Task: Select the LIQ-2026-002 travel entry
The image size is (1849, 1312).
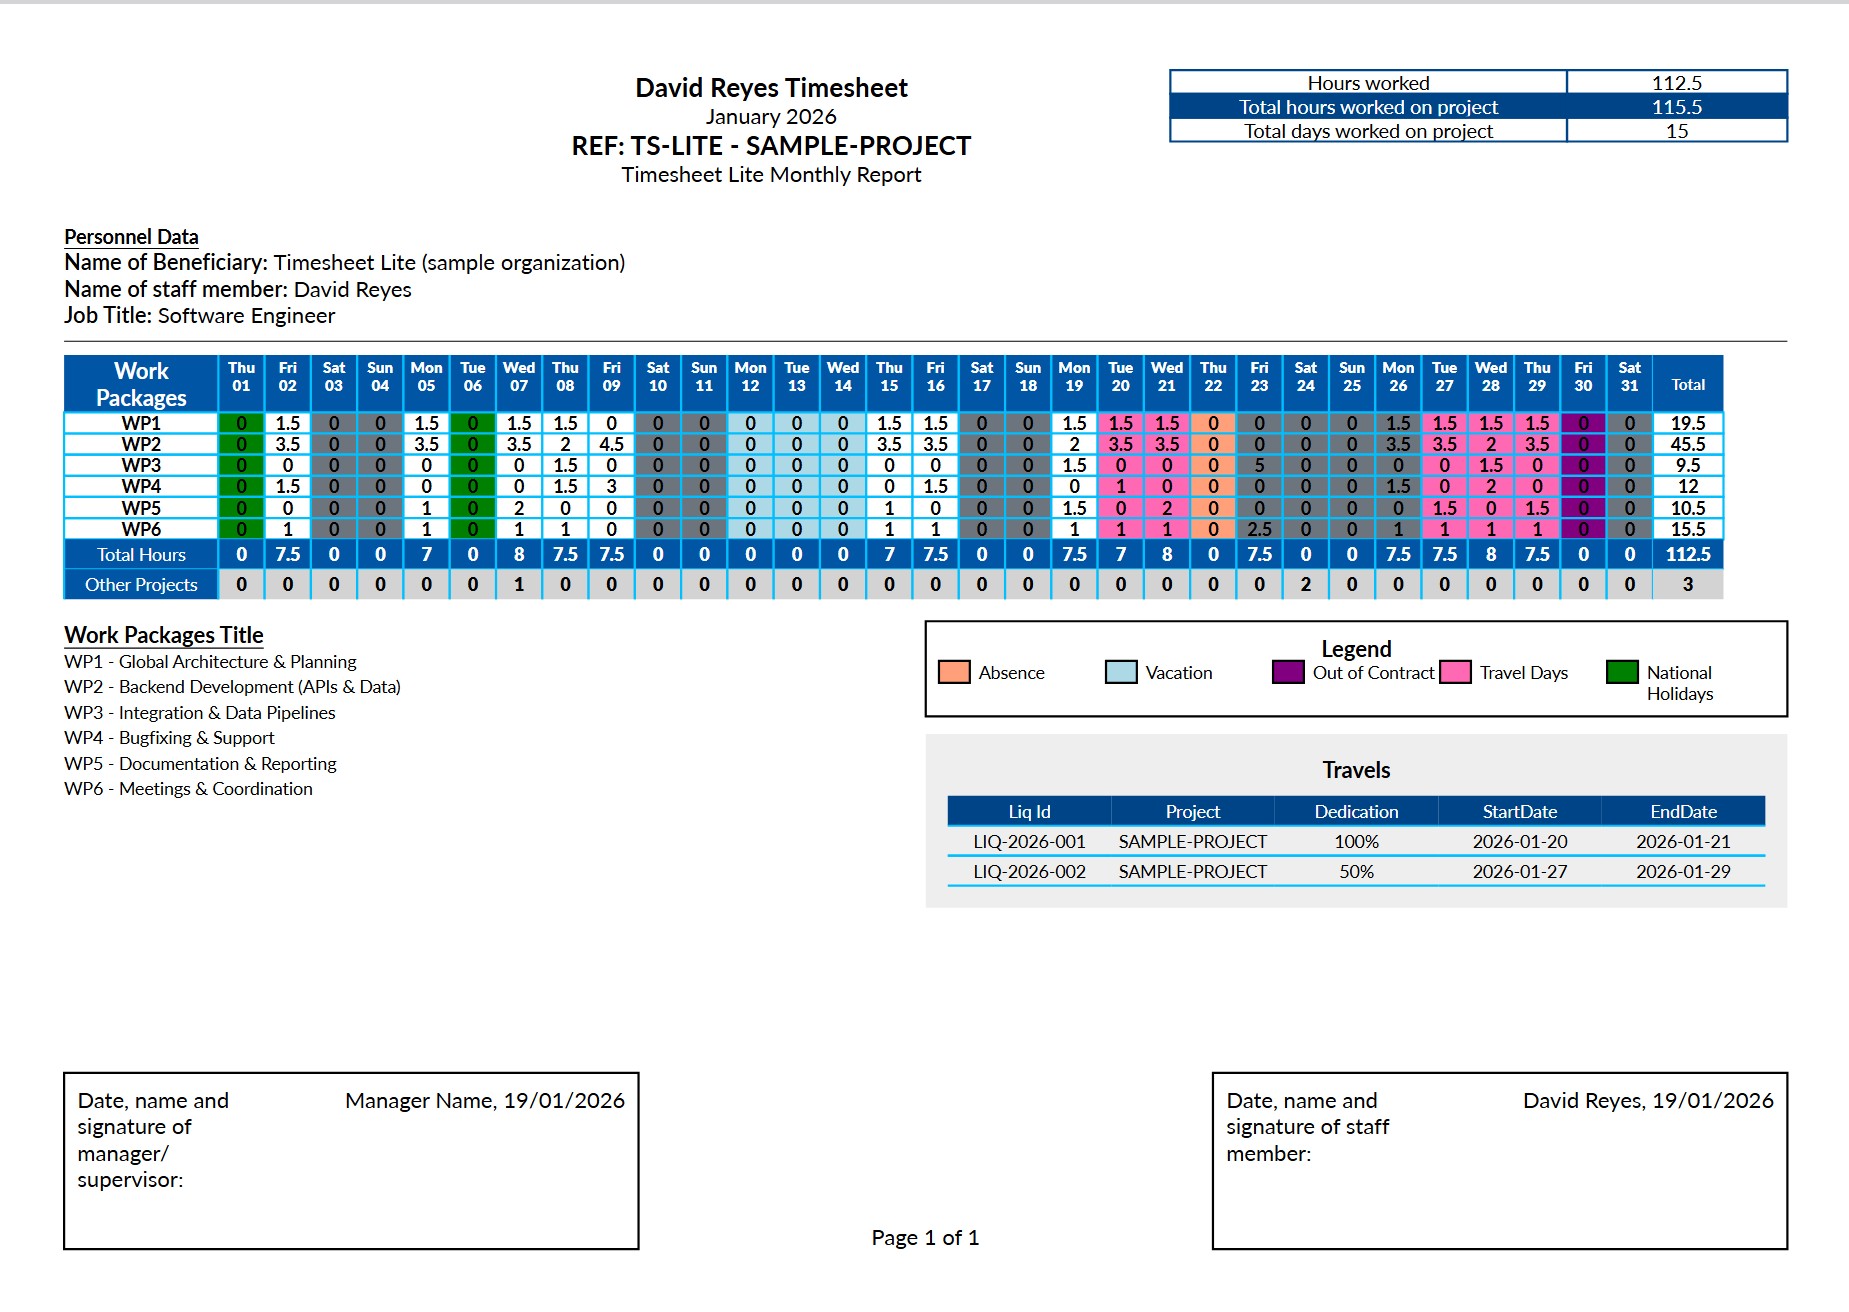Action: 1029,872
